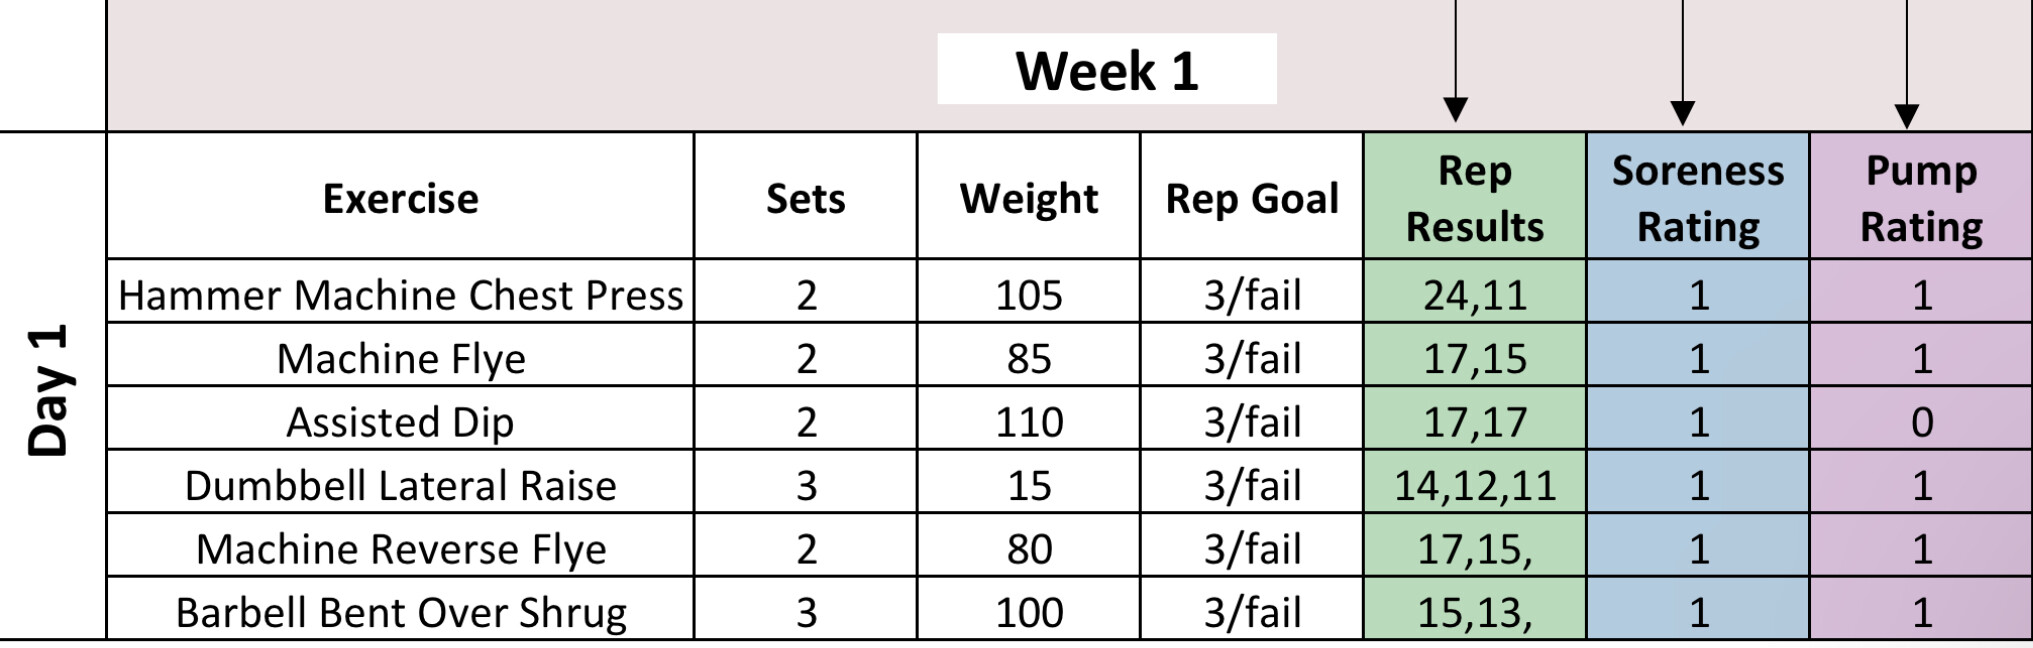Select the green Rep Results header

(1474, 198)
